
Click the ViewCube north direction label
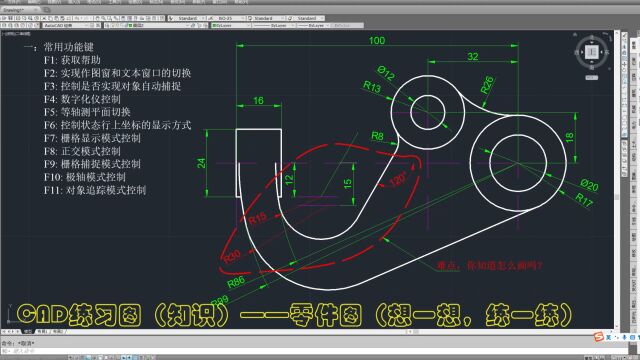pos(592,38)
